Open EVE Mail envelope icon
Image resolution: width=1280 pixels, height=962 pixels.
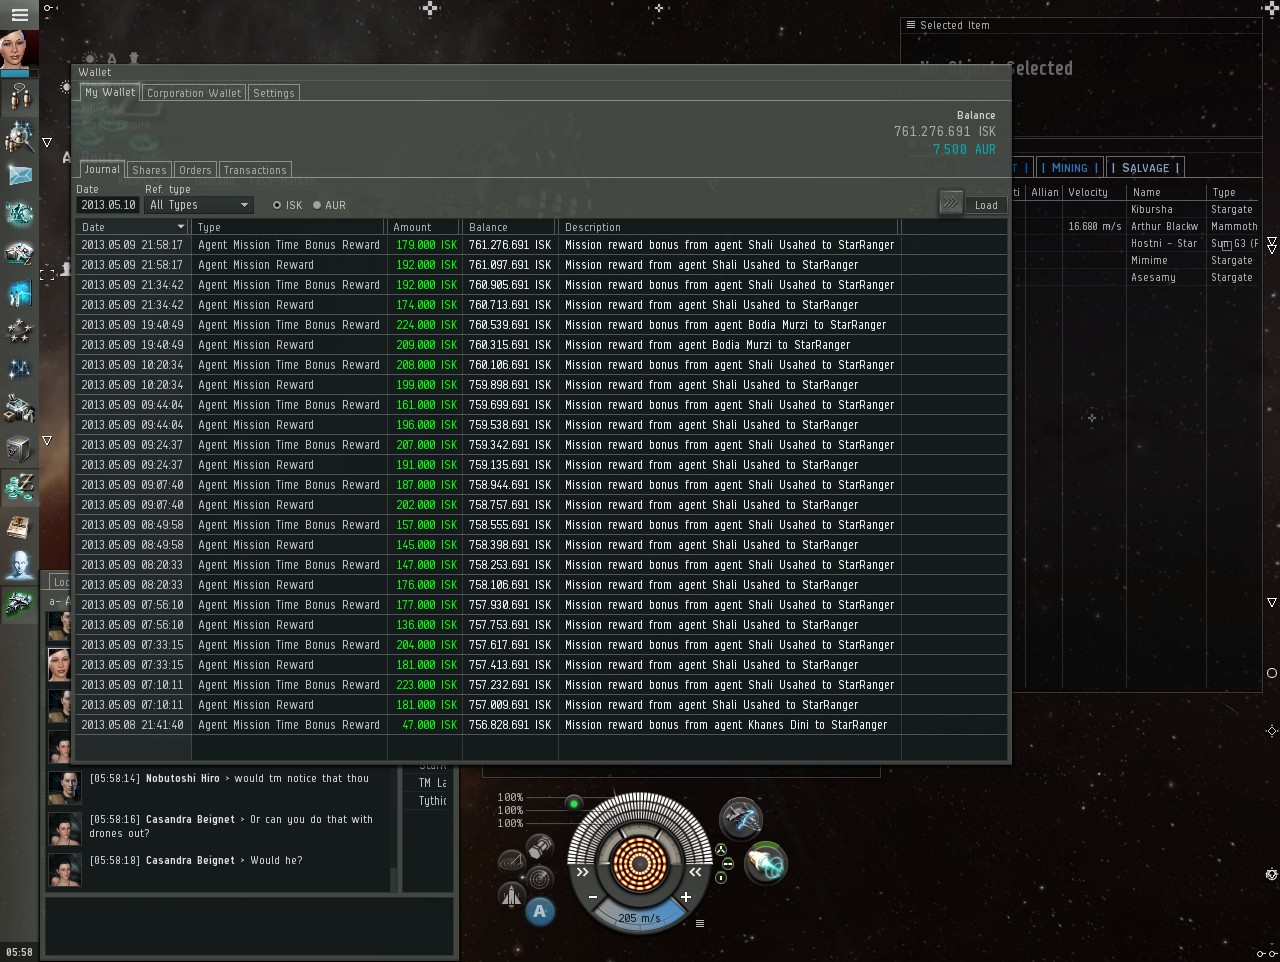(19, 175)
